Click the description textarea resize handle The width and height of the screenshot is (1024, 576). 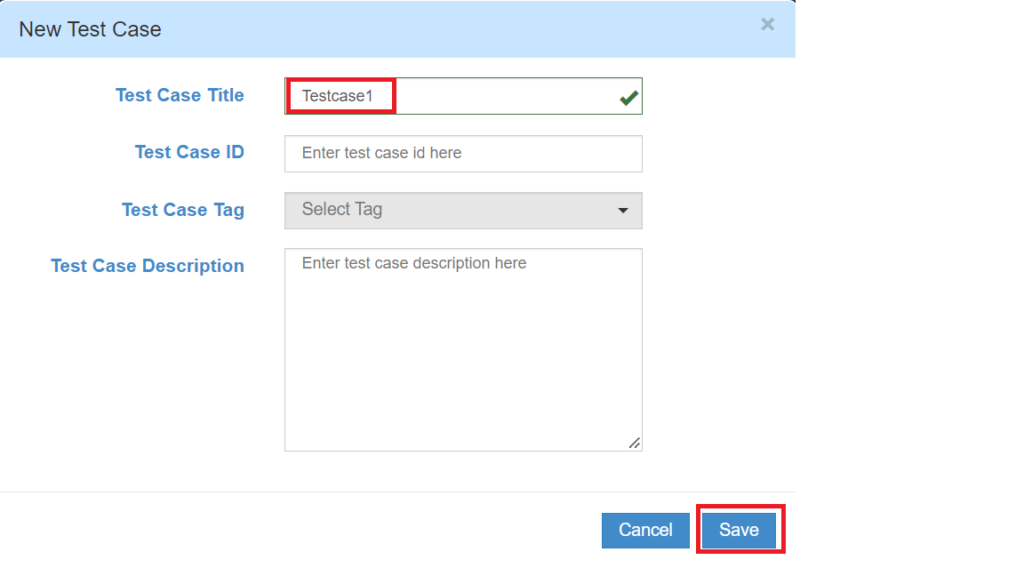(x=634, y=443)
